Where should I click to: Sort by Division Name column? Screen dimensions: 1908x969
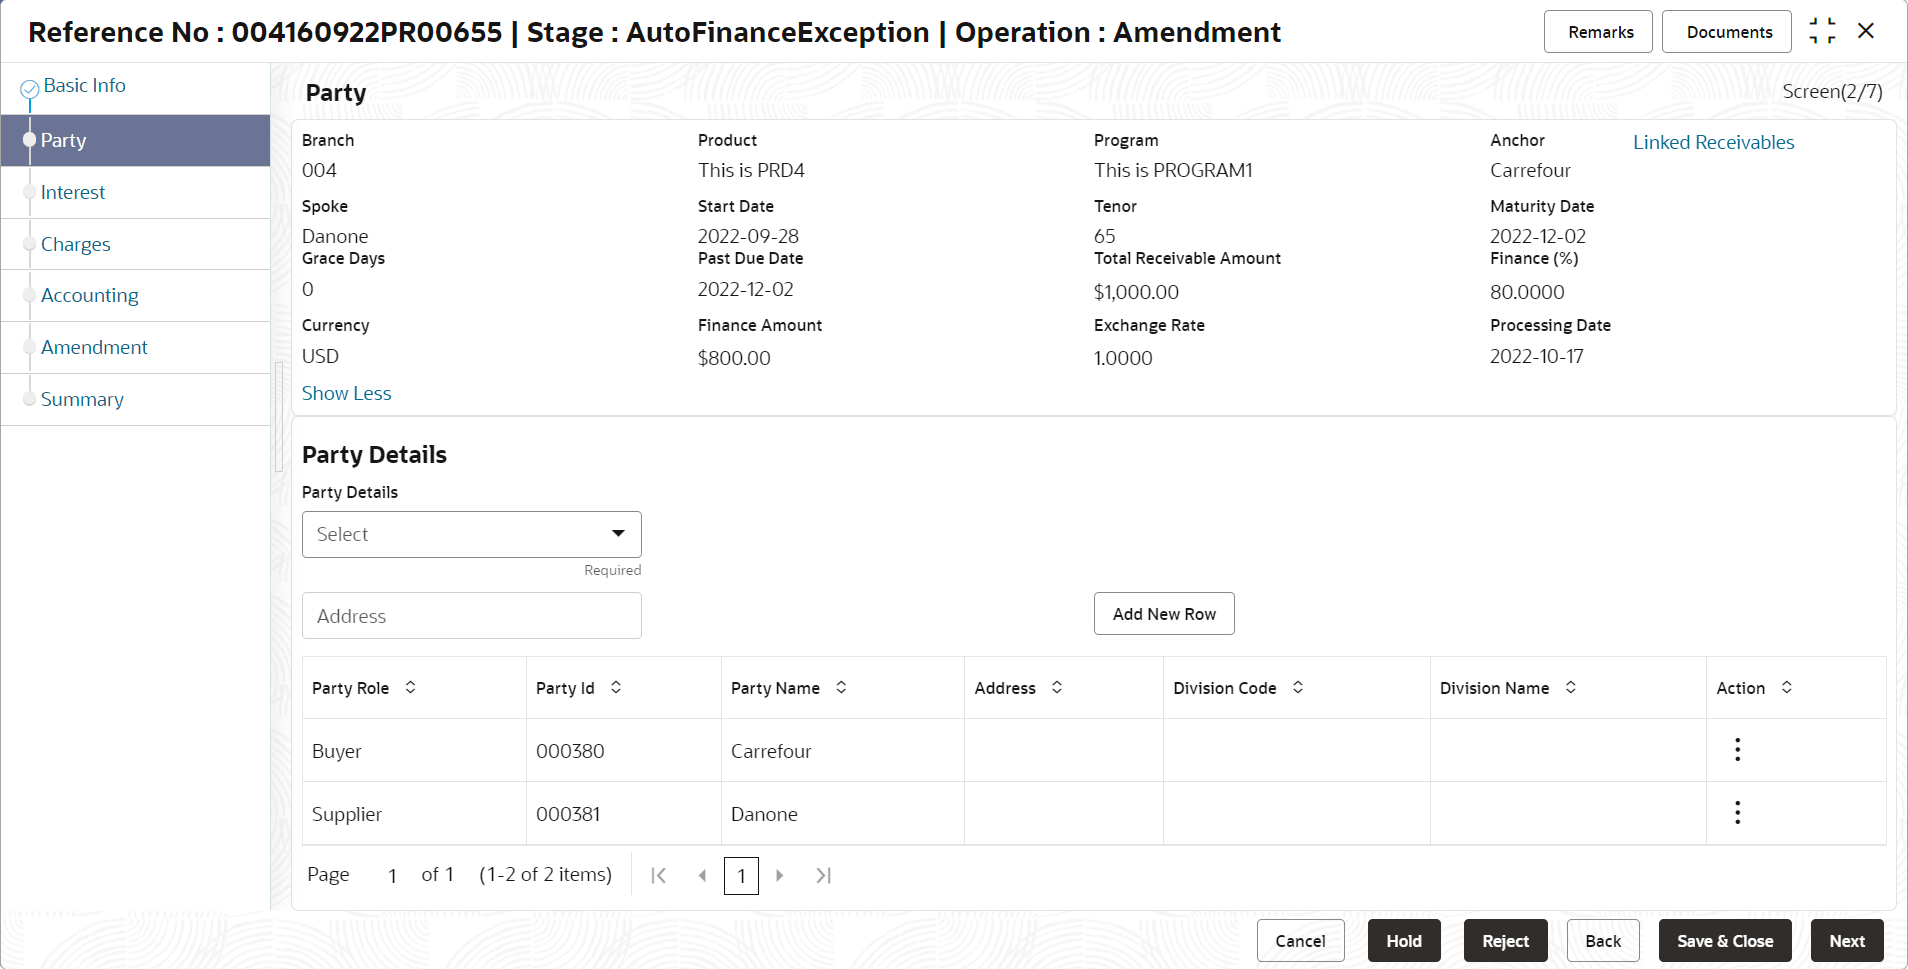pyautogui.click(x=1571, y=687)
